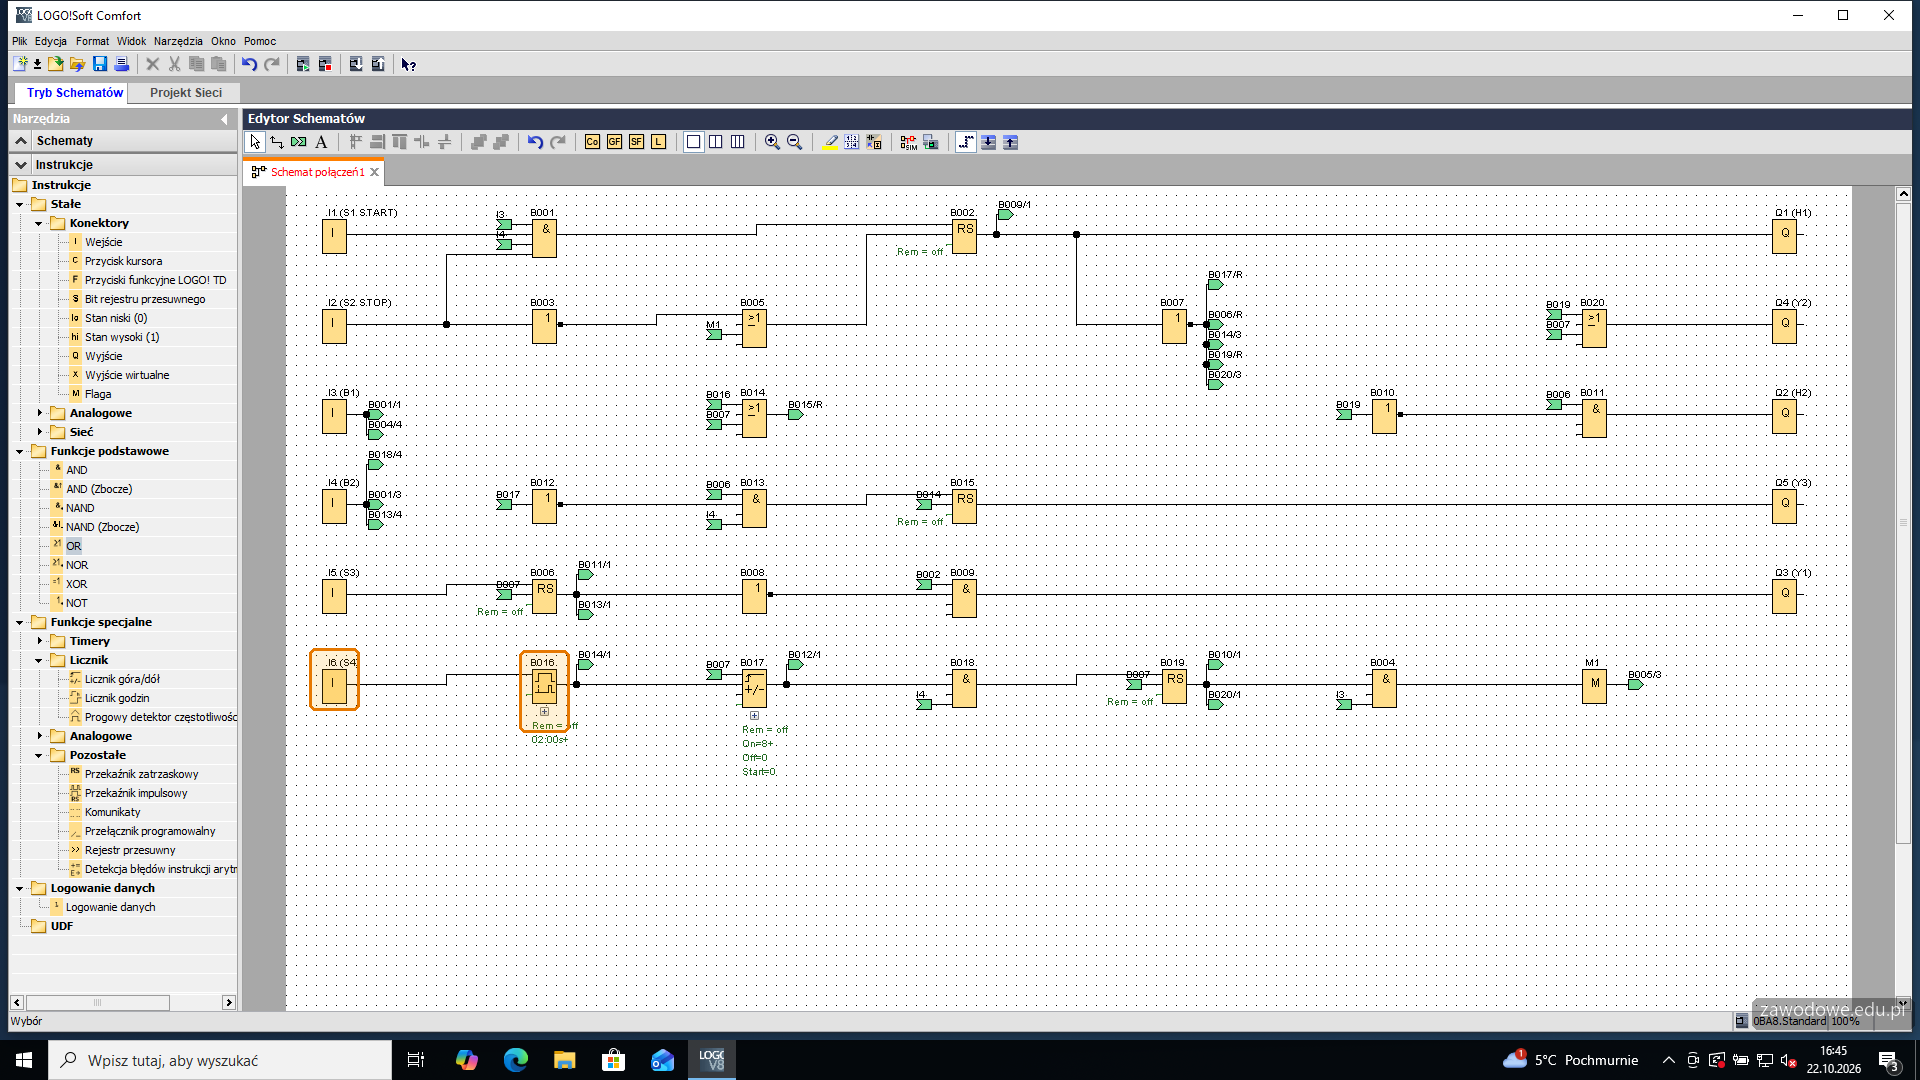Start simulation with the SIM icon
1920x1080 pixels.
pos(908,142)
